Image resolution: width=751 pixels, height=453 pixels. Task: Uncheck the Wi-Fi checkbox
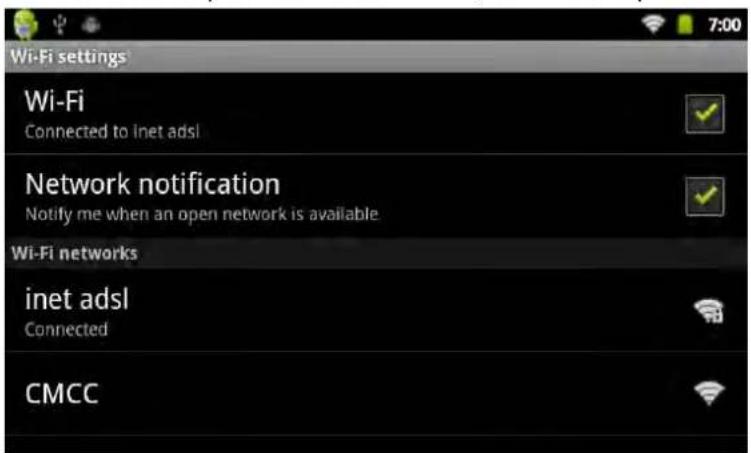pos(705,114)
